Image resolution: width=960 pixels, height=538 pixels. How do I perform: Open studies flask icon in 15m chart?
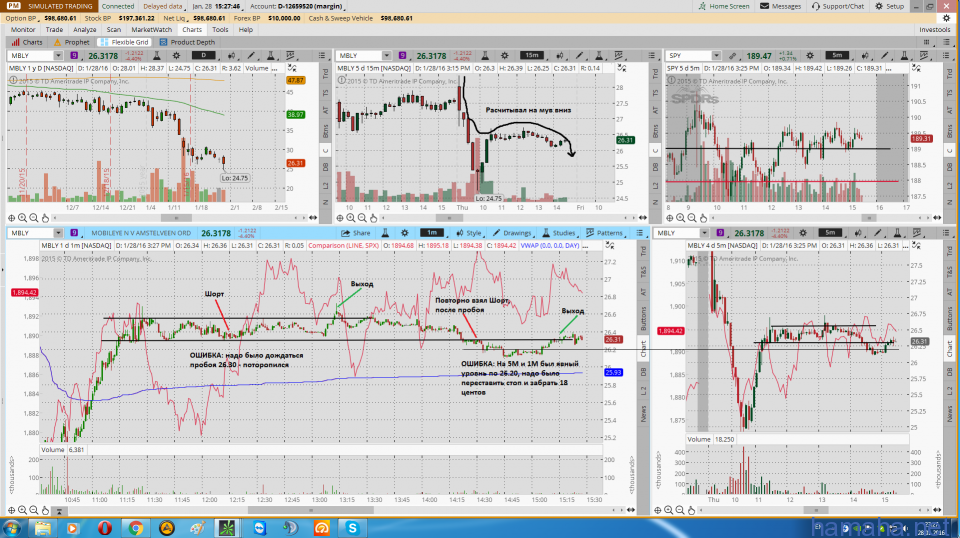click(599, 56)
